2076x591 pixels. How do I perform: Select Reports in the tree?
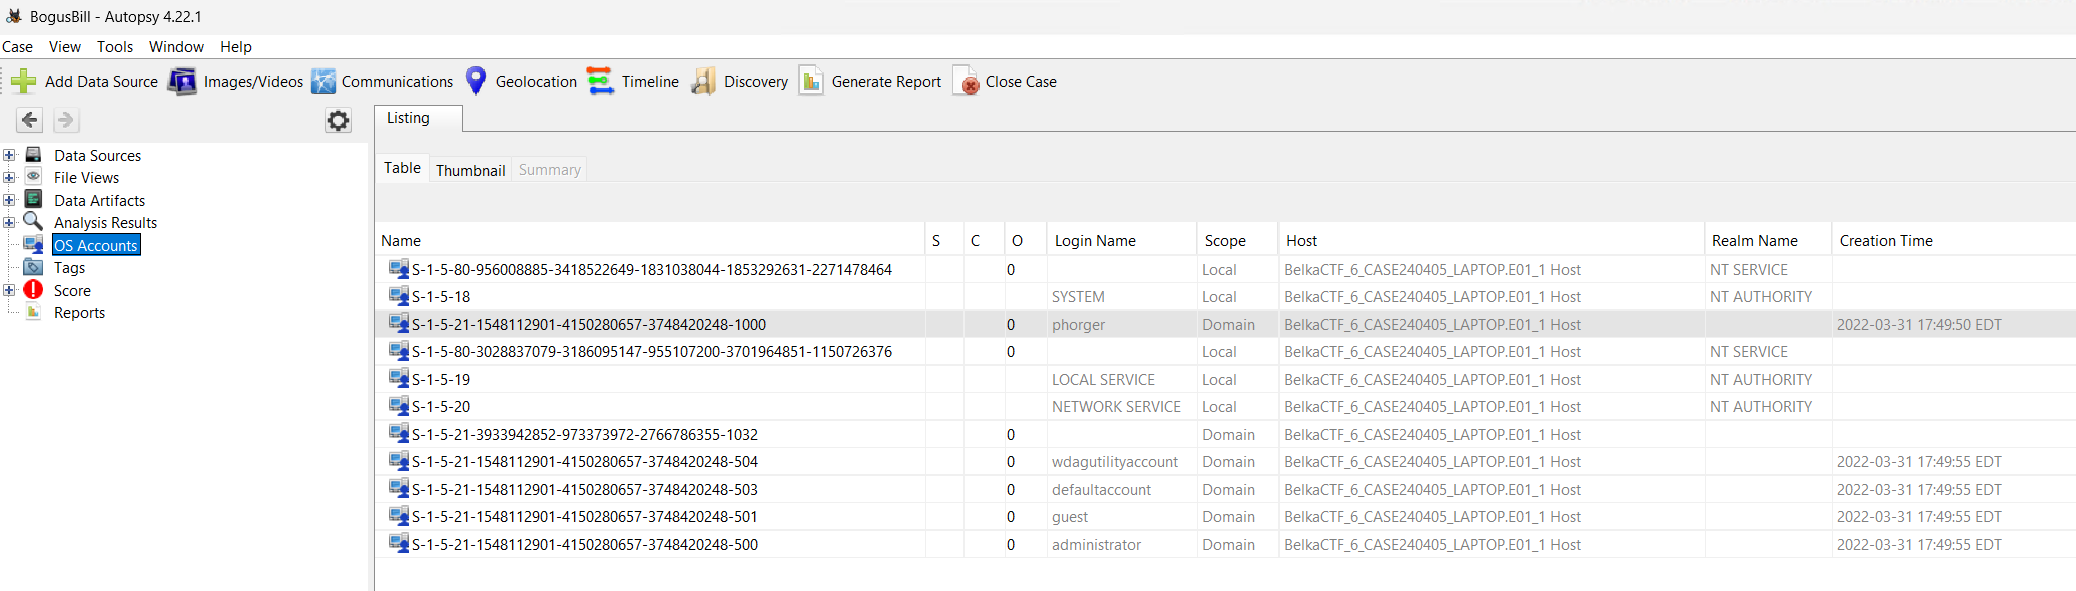[x=79, y=313]
